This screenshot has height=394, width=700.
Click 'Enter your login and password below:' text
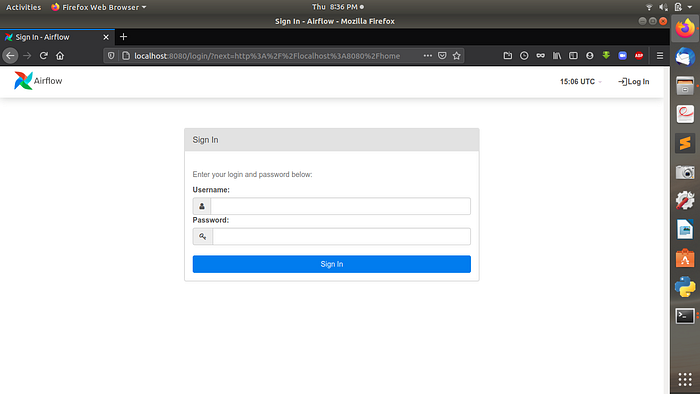click(x=252, y=174)
